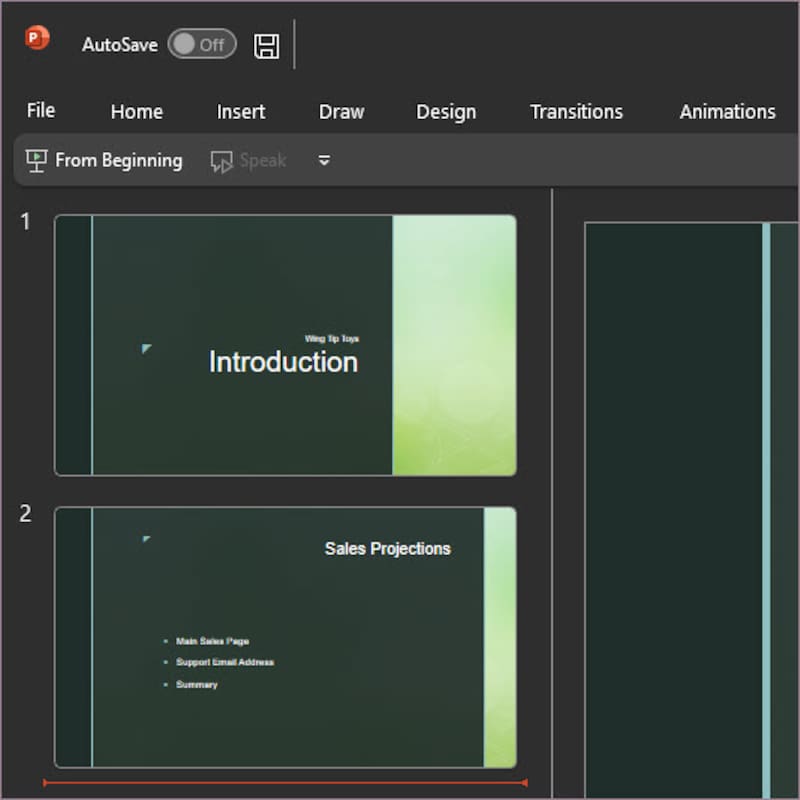Viewport: 800px width, 800px height.
Task: Click the red insertion line below slide 2
Action: [x=285, y=783]
